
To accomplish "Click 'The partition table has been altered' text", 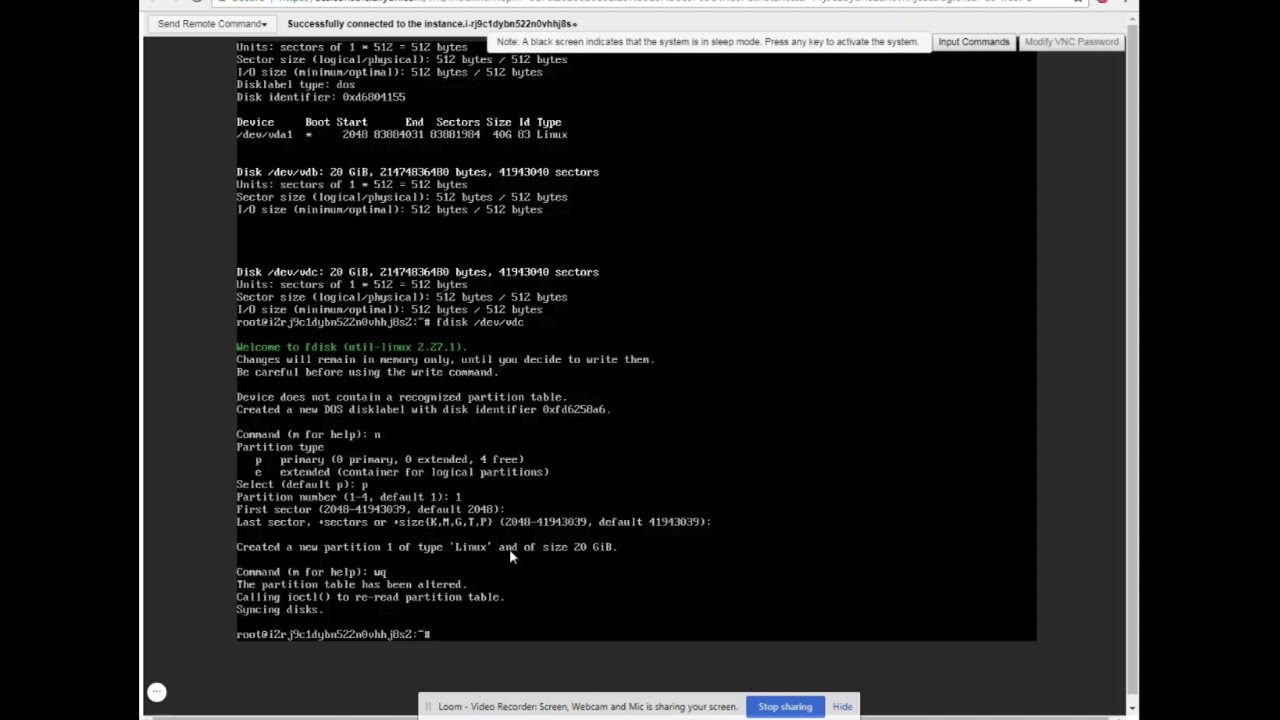I will tap(351, 584).
